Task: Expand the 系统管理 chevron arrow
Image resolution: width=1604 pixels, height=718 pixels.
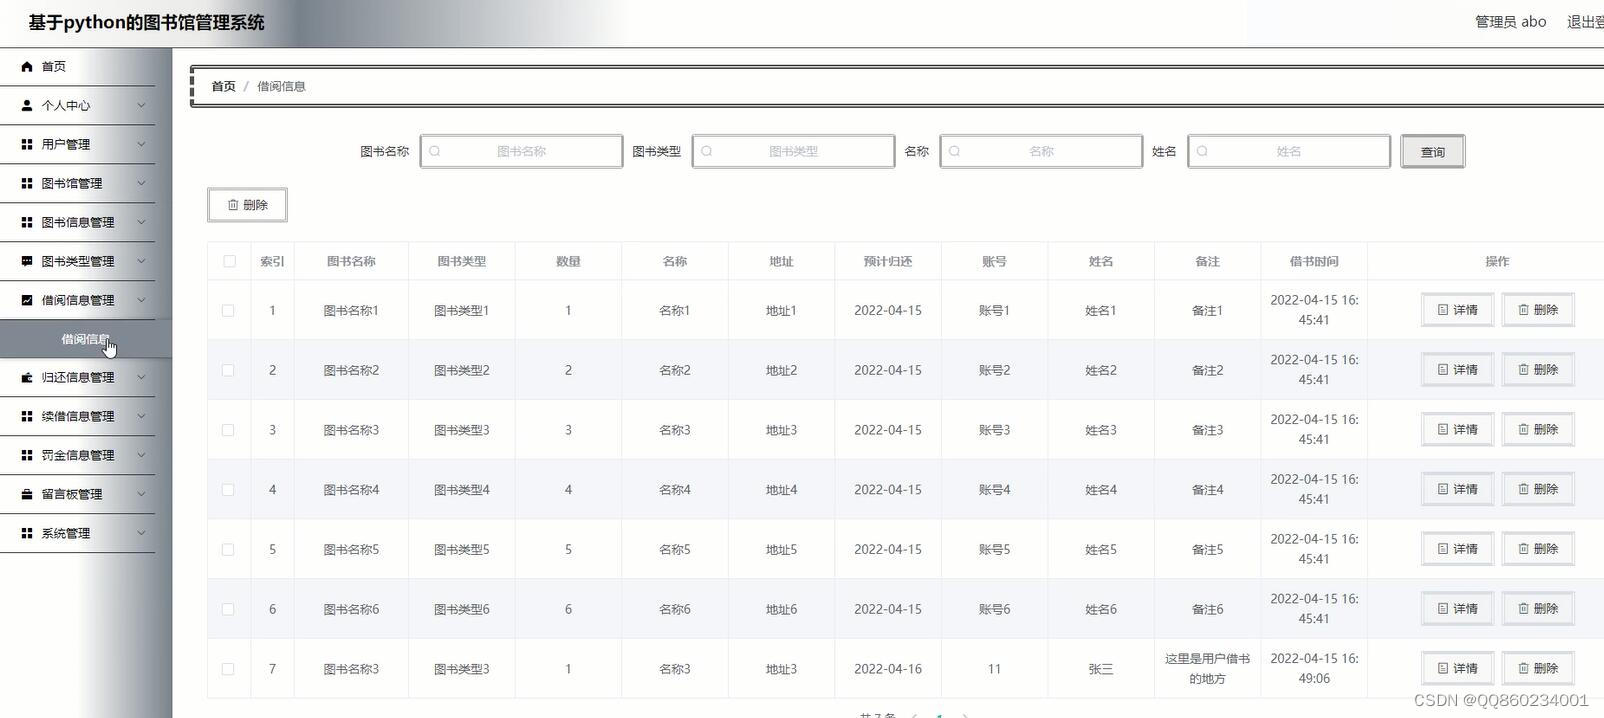Action: coord(141,533)
